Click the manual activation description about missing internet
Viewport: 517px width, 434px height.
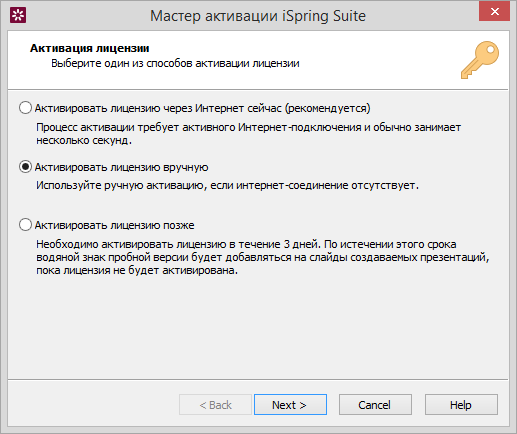227,185
